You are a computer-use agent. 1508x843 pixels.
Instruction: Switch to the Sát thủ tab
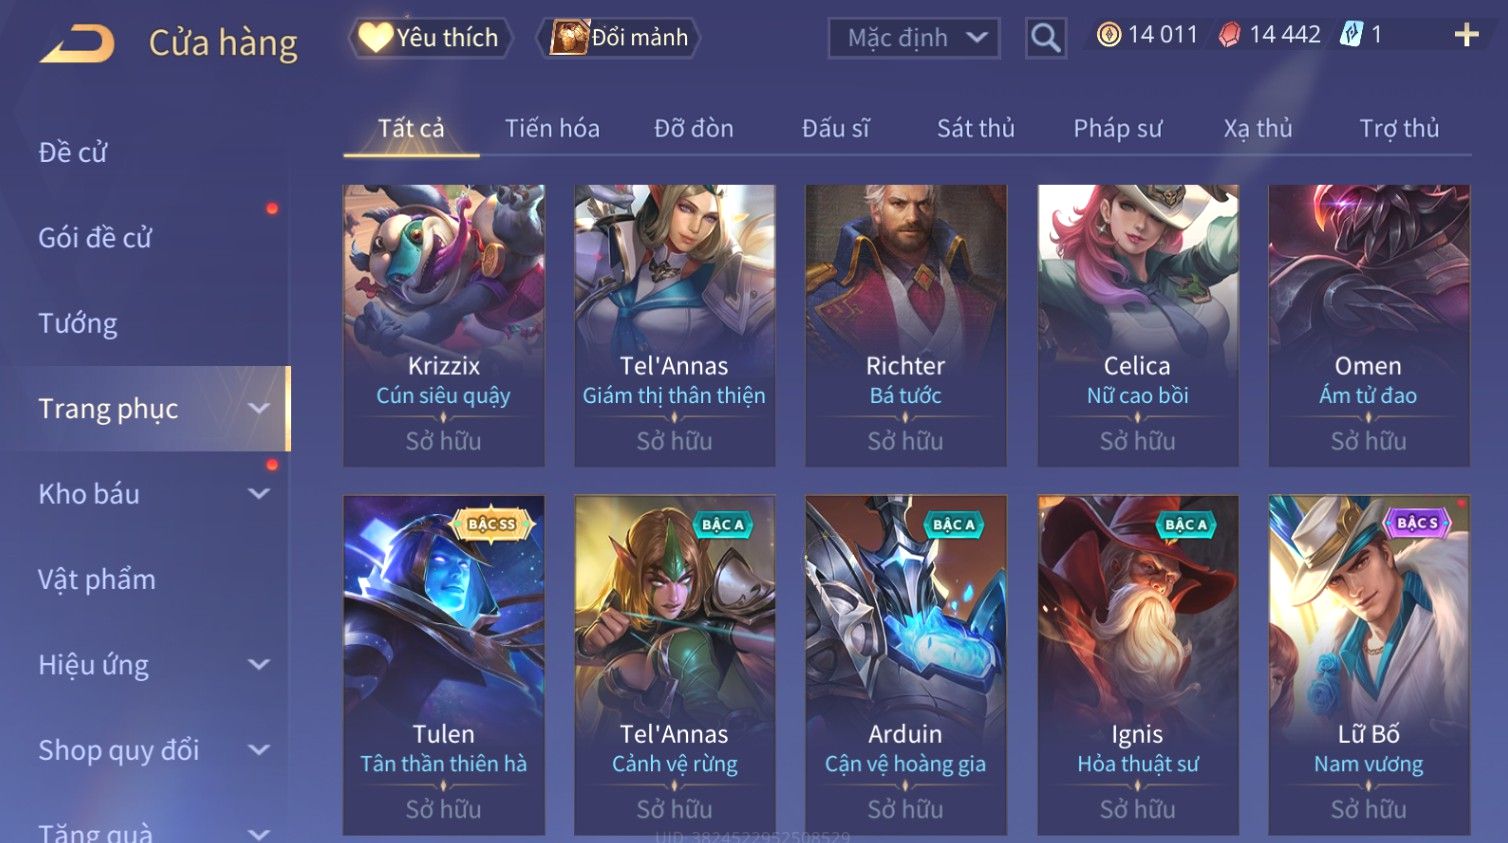click(975, 129)
